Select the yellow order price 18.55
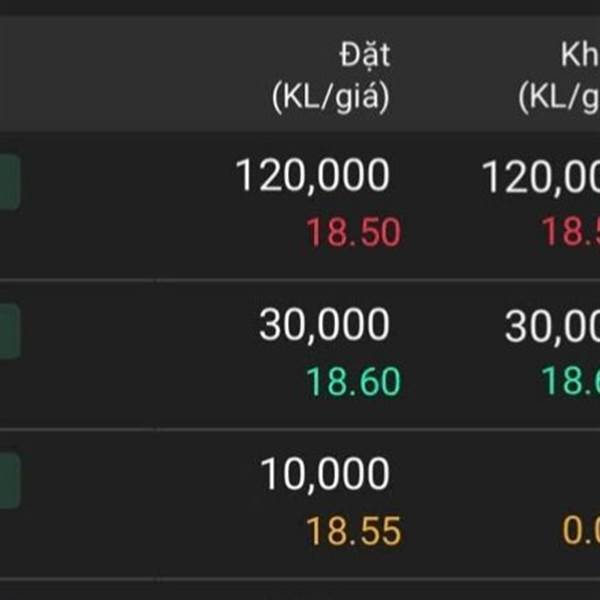600x600 pixels. tap(353, 531)
